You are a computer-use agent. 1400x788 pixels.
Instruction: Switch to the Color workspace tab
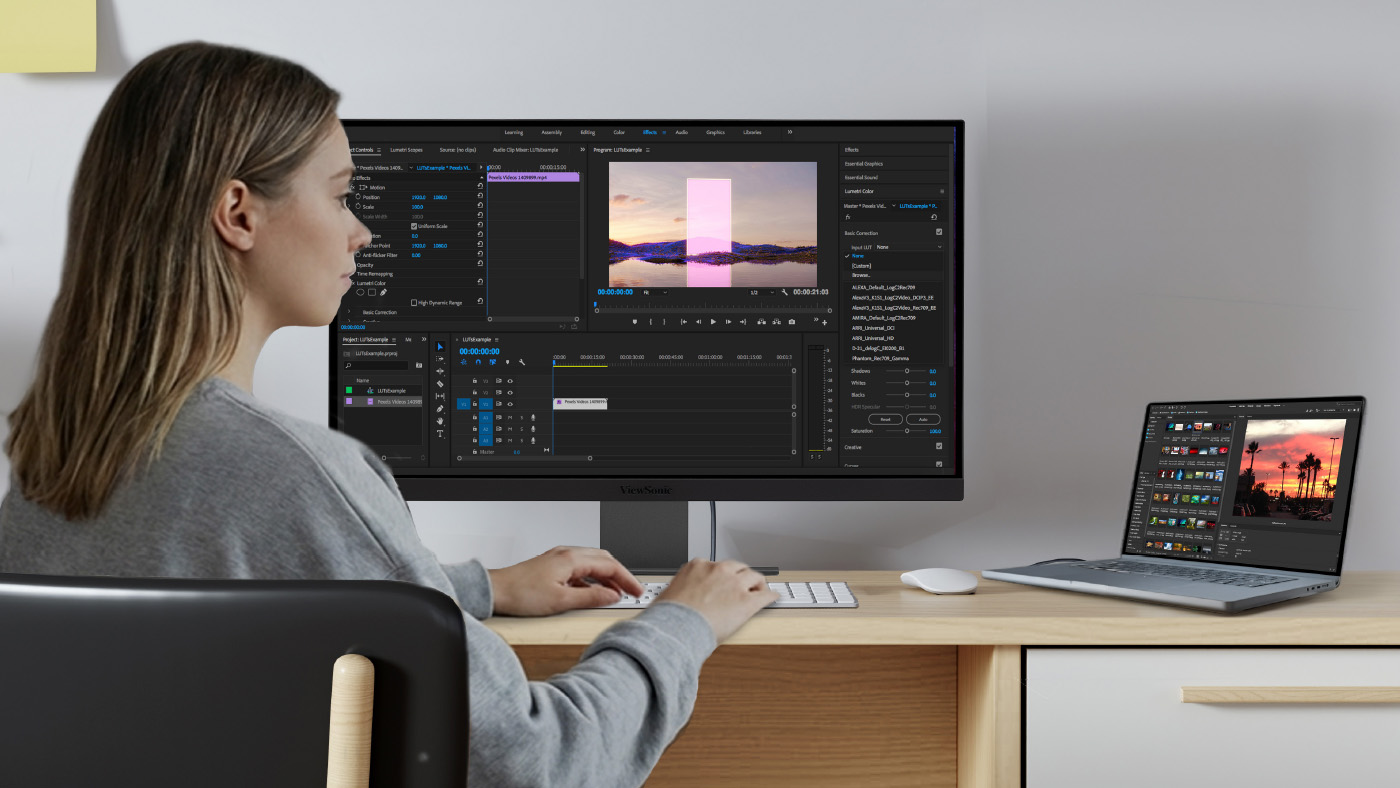619,132
